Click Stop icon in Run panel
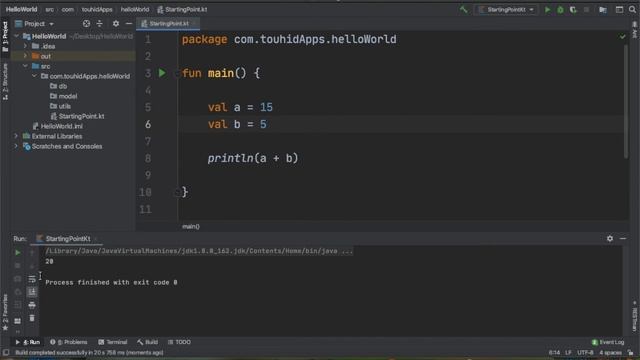Viewport: 640px width, 360px height. point(18,266)
